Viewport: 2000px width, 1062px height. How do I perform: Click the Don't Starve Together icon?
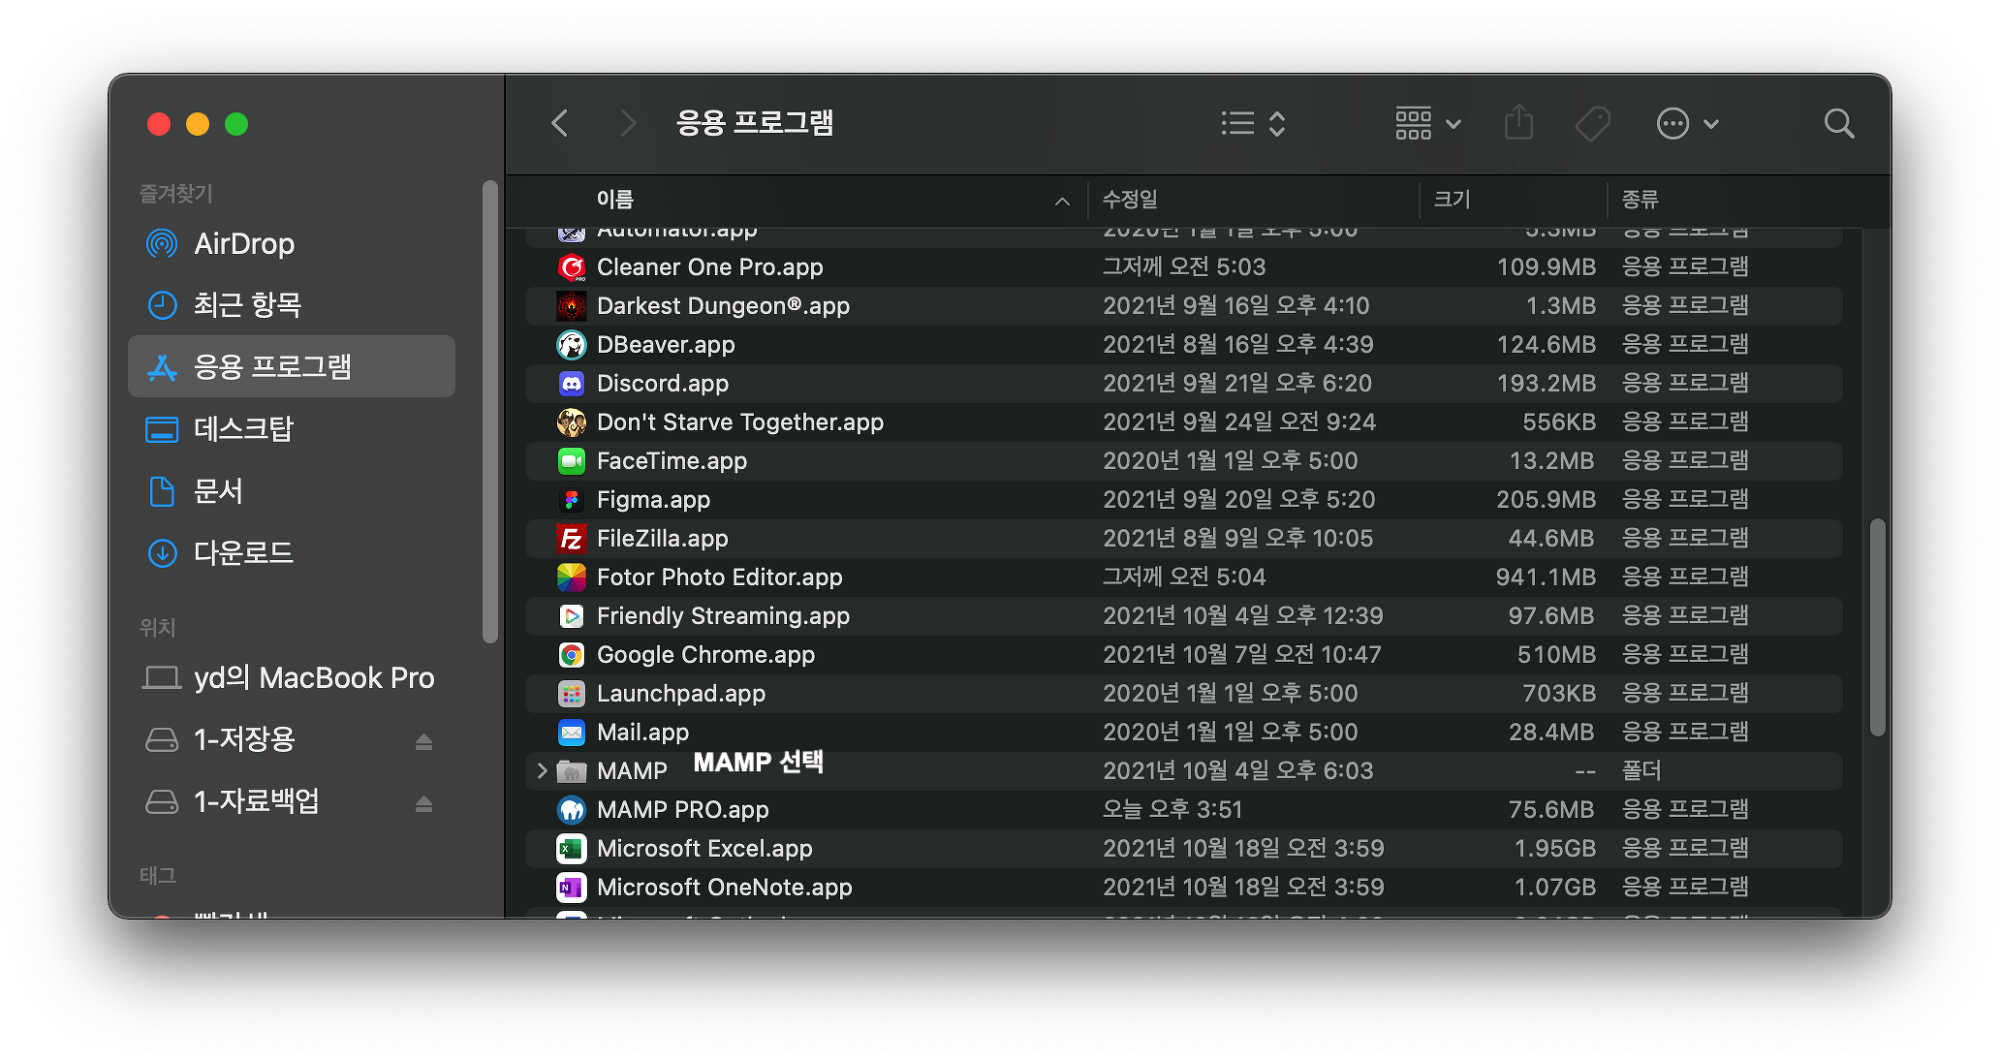coord(571,422)
